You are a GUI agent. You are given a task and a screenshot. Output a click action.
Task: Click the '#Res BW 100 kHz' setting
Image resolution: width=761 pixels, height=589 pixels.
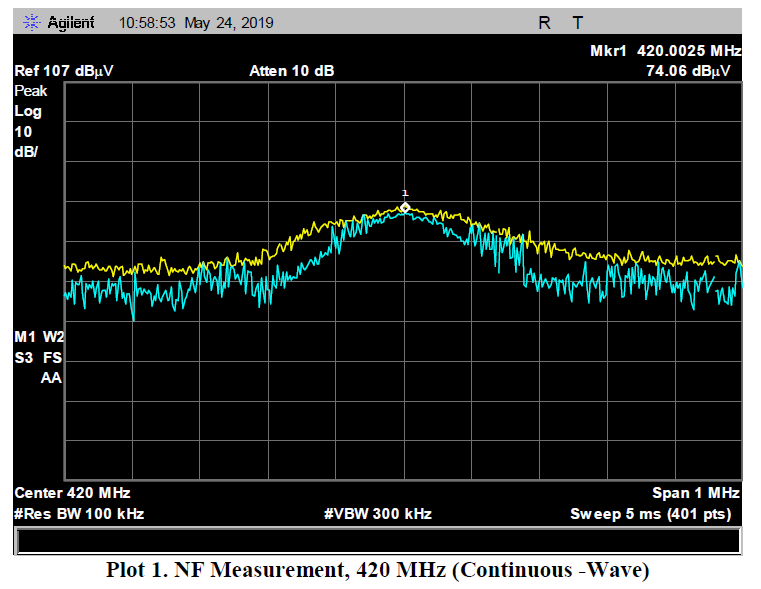tap(79, 514)
